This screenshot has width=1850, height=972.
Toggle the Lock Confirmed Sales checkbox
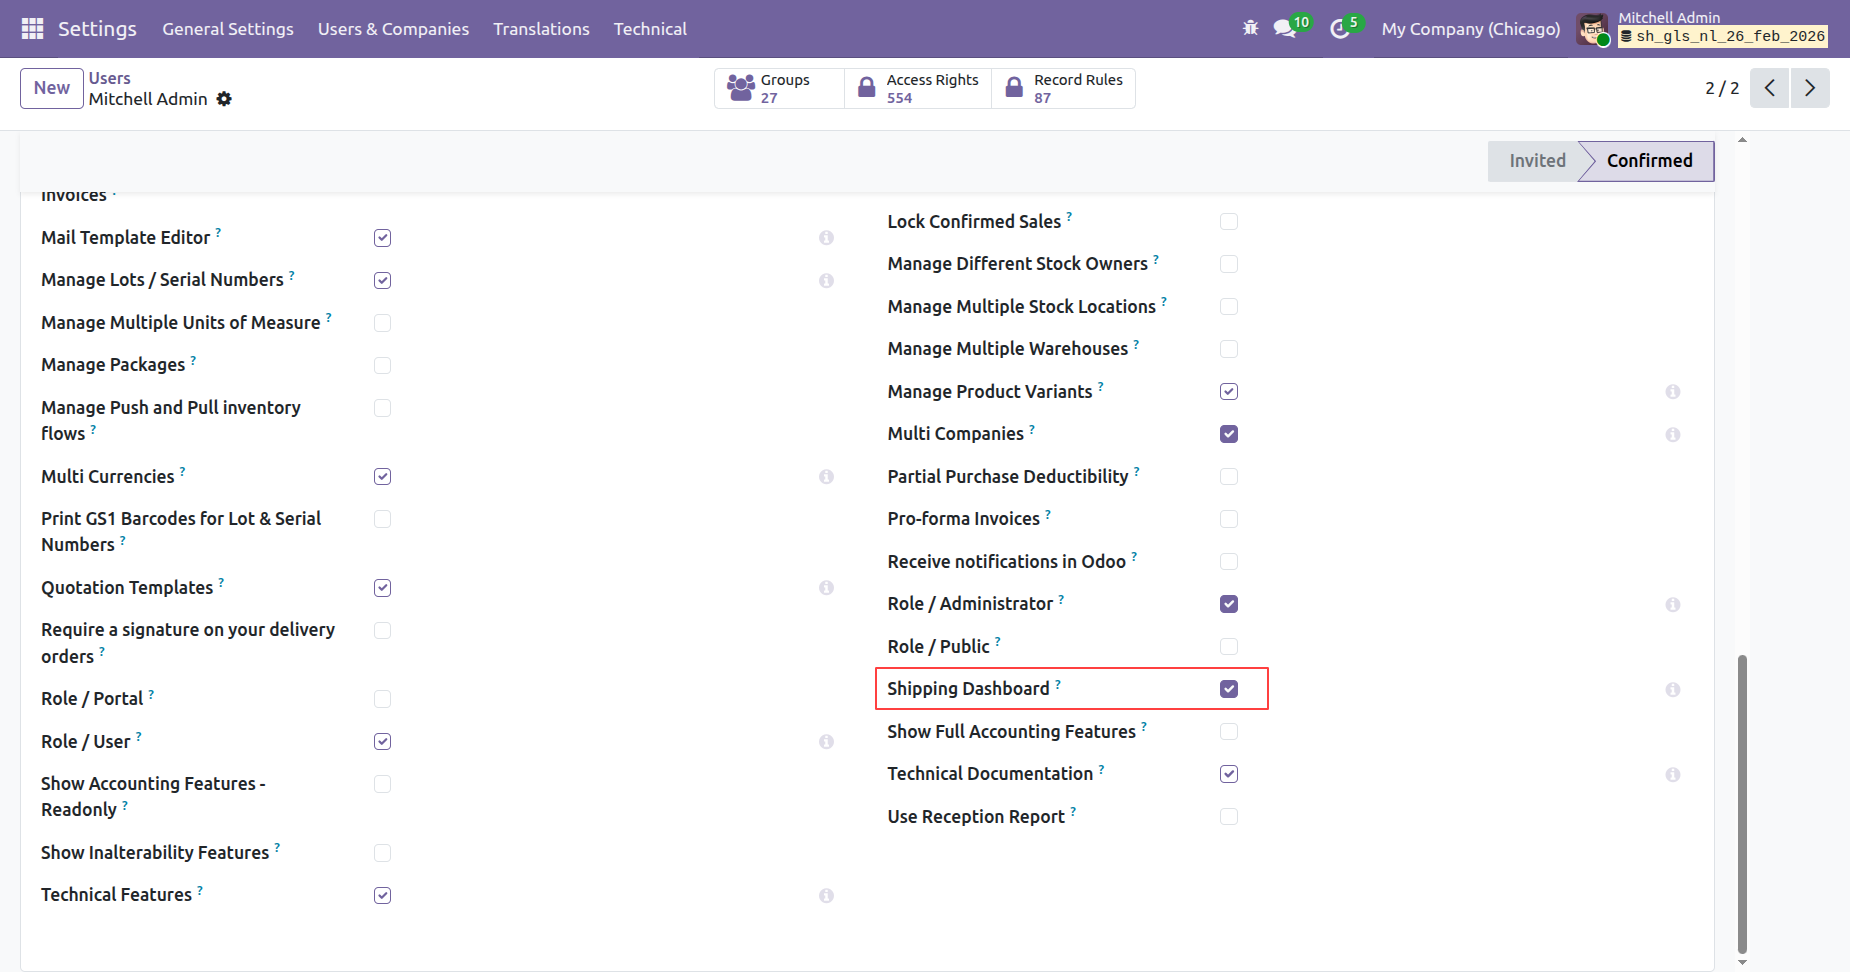[1229, 222]
